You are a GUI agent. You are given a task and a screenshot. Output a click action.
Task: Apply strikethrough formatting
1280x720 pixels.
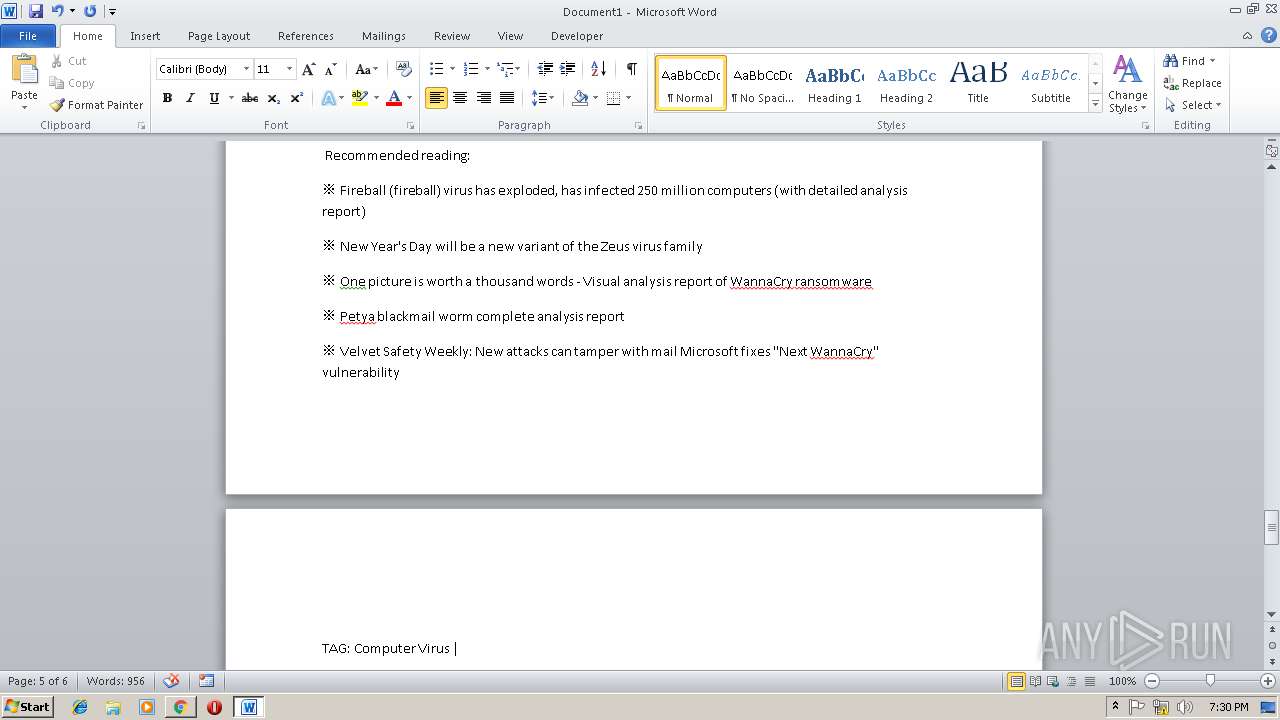tap(250, 98)
